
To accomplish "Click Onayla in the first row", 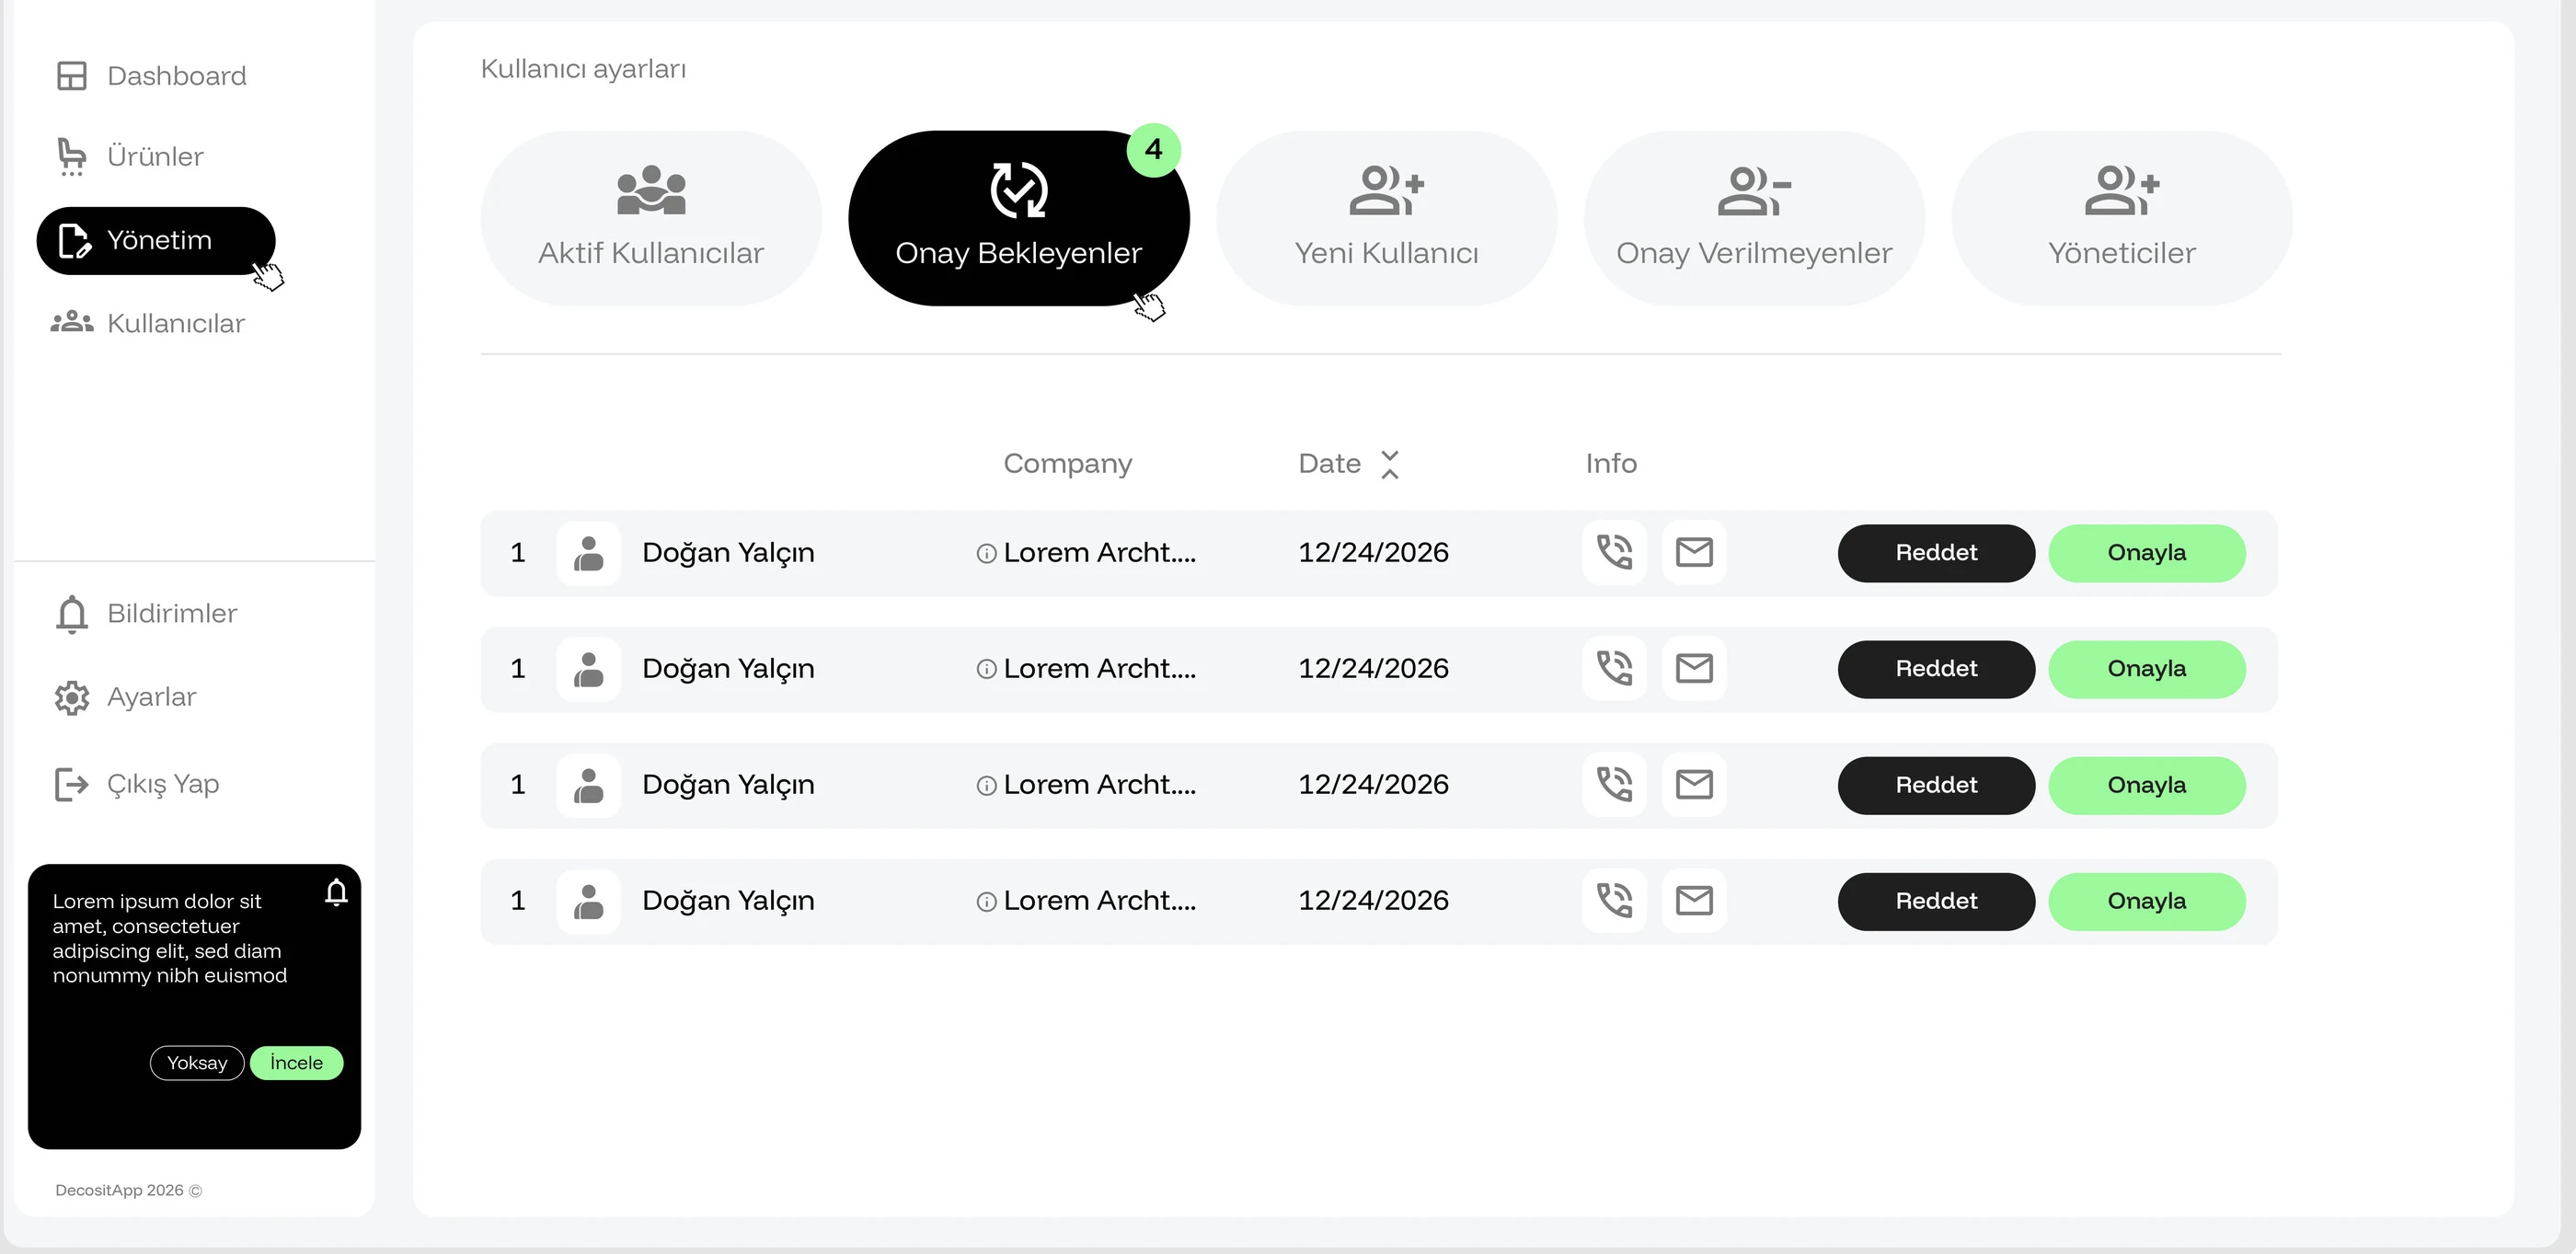I will point(2147,553).
